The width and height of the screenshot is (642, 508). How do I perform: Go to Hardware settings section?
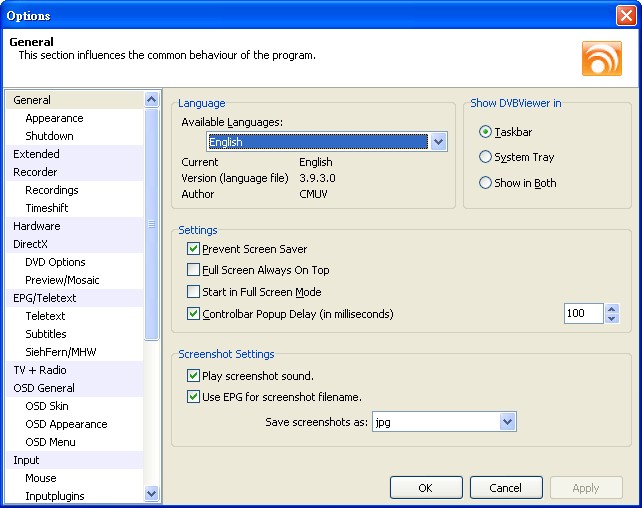[x=37, y=226]
